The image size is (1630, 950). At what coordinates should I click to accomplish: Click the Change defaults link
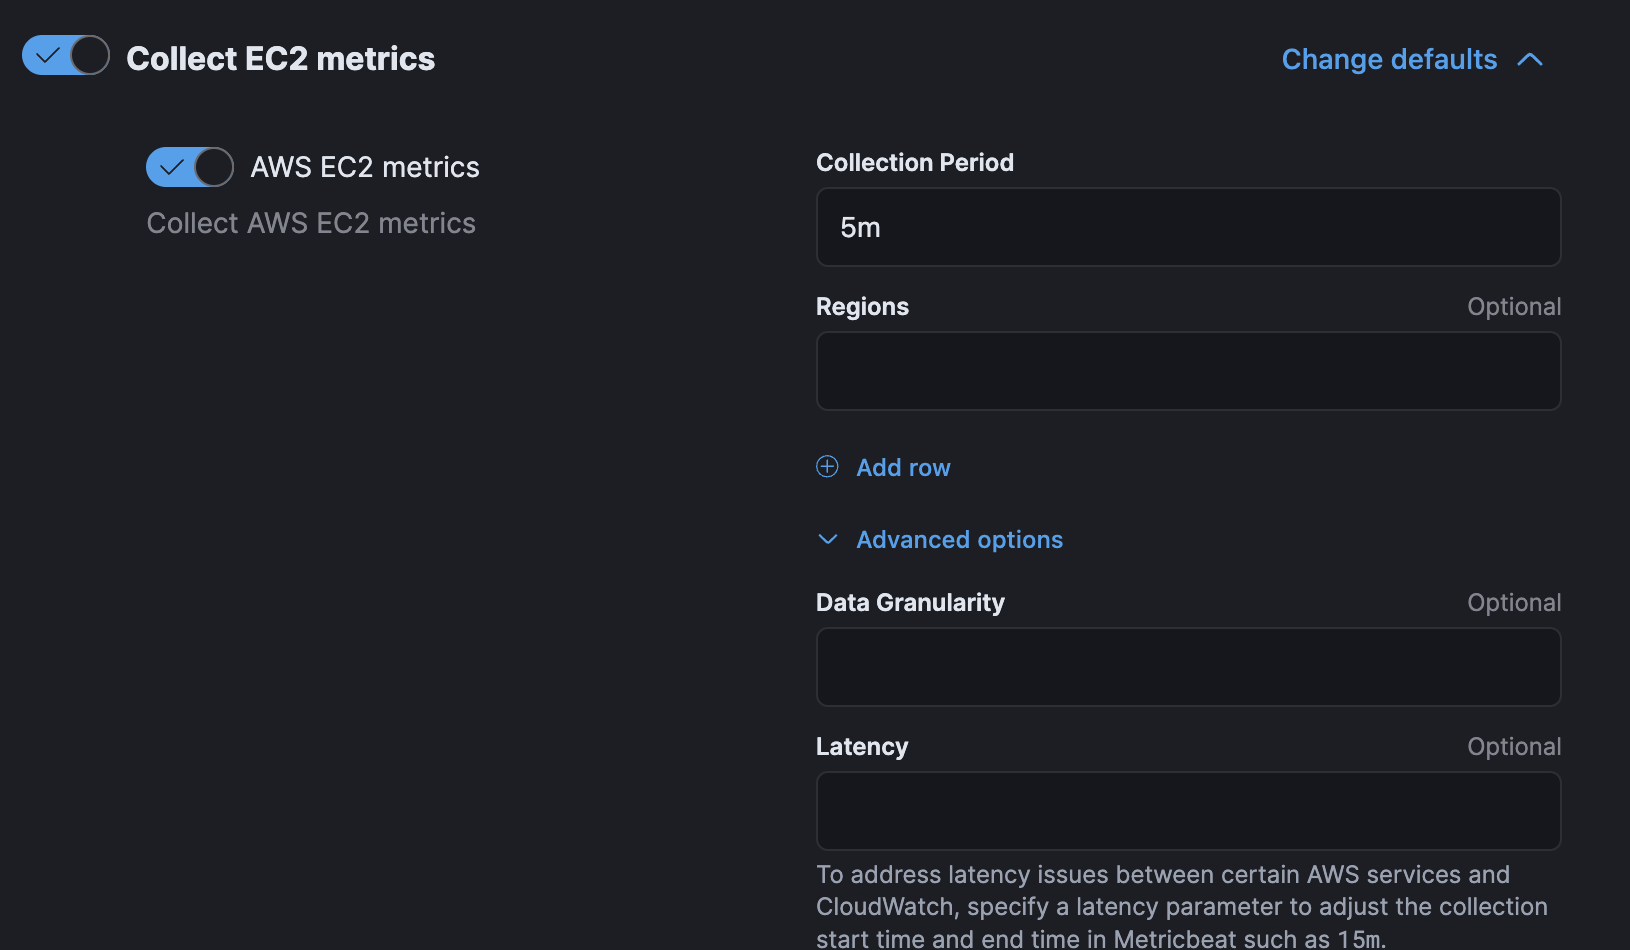pos(1389,60)
